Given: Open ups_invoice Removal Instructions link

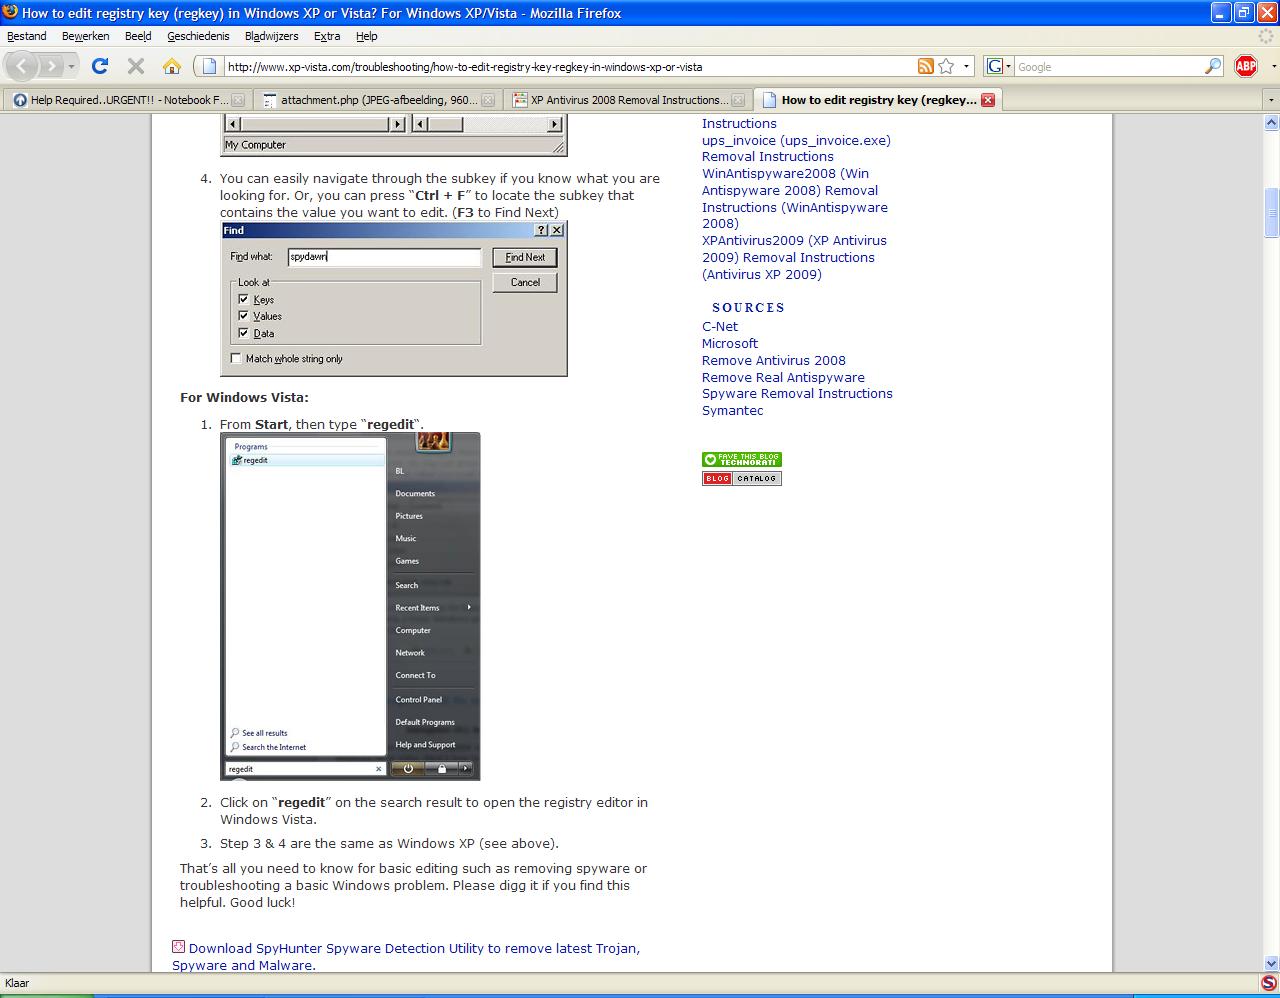Looking at the screenshot, I should pyautogui.click(x=796, y=149).
